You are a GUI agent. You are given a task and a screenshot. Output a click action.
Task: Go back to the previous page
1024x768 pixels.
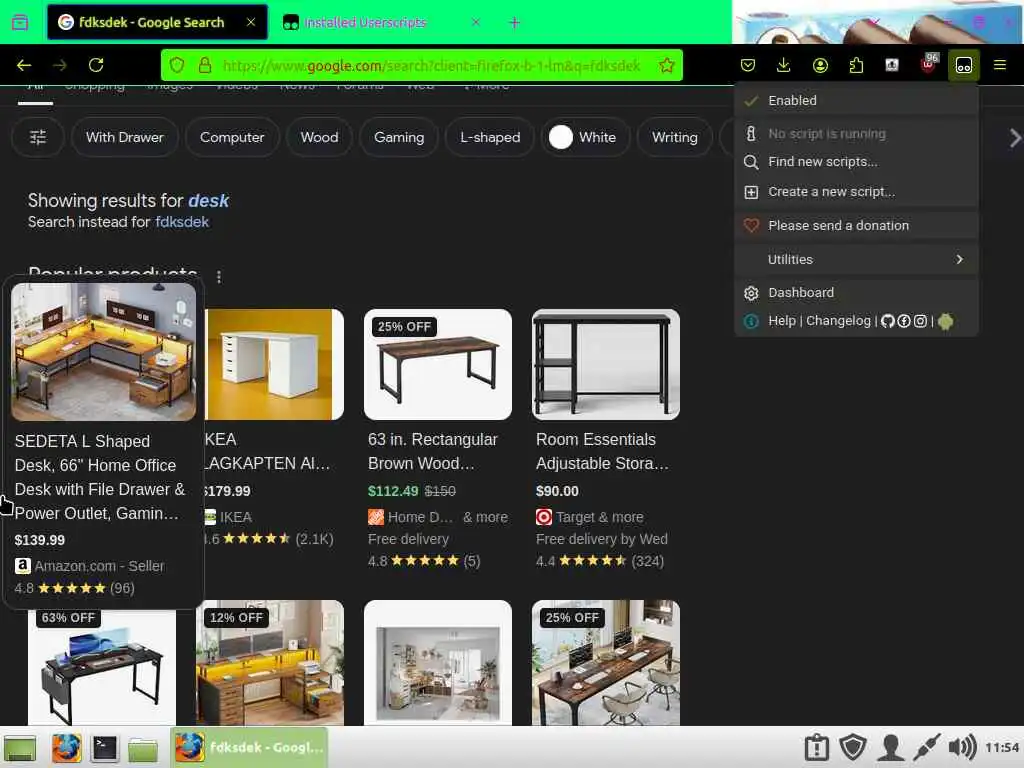[x=24, y=65]
